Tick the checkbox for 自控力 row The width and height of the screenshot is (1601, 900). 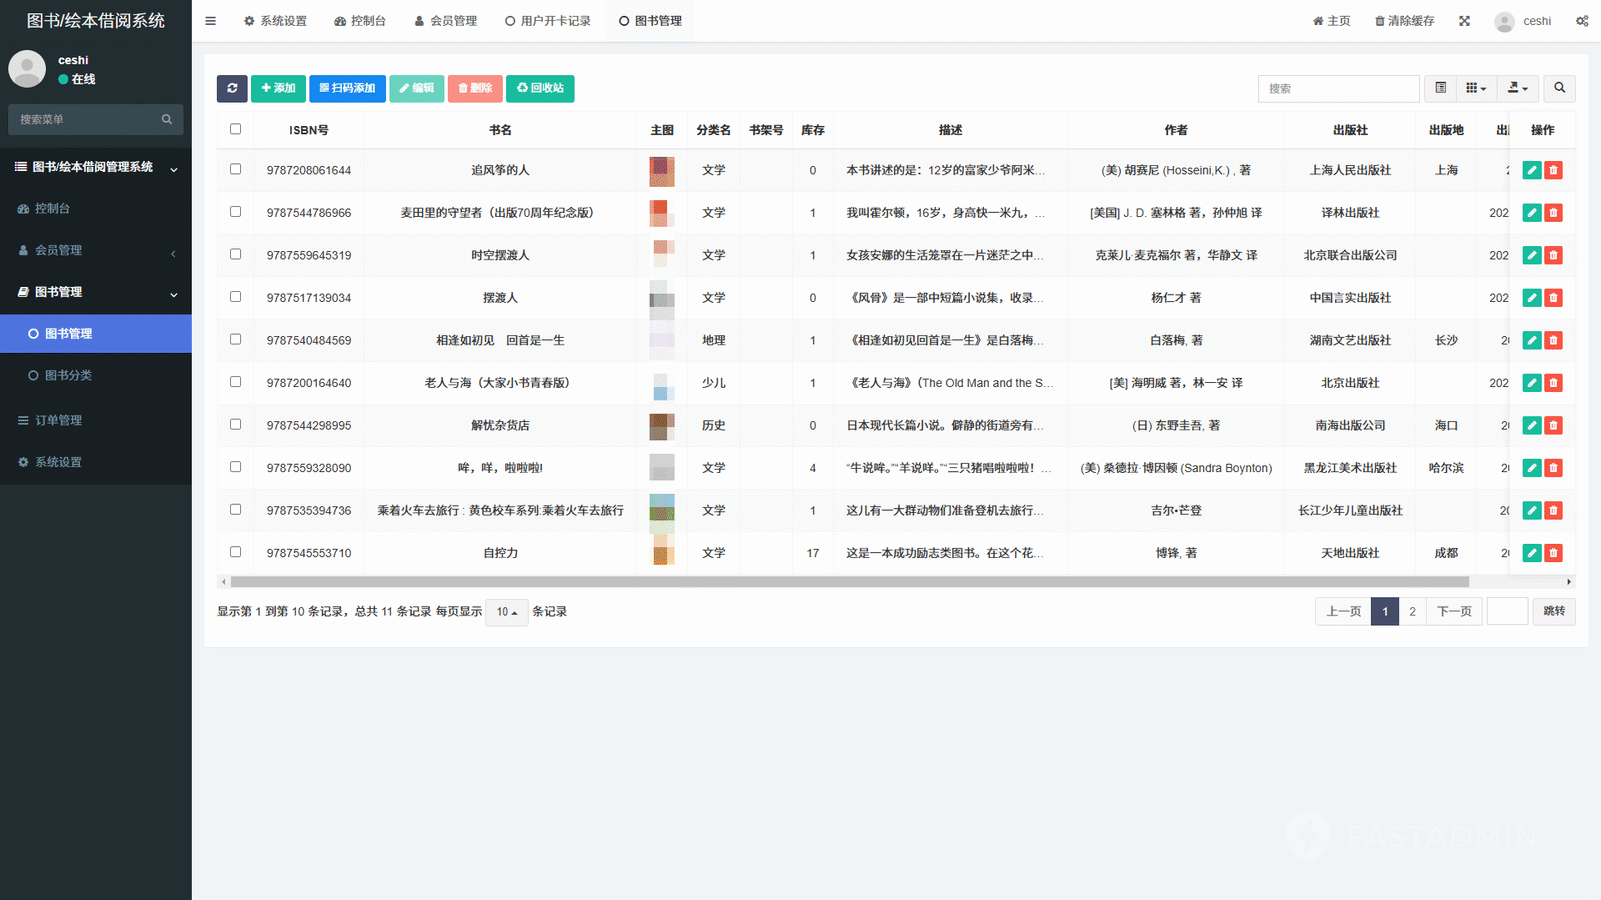236,552
